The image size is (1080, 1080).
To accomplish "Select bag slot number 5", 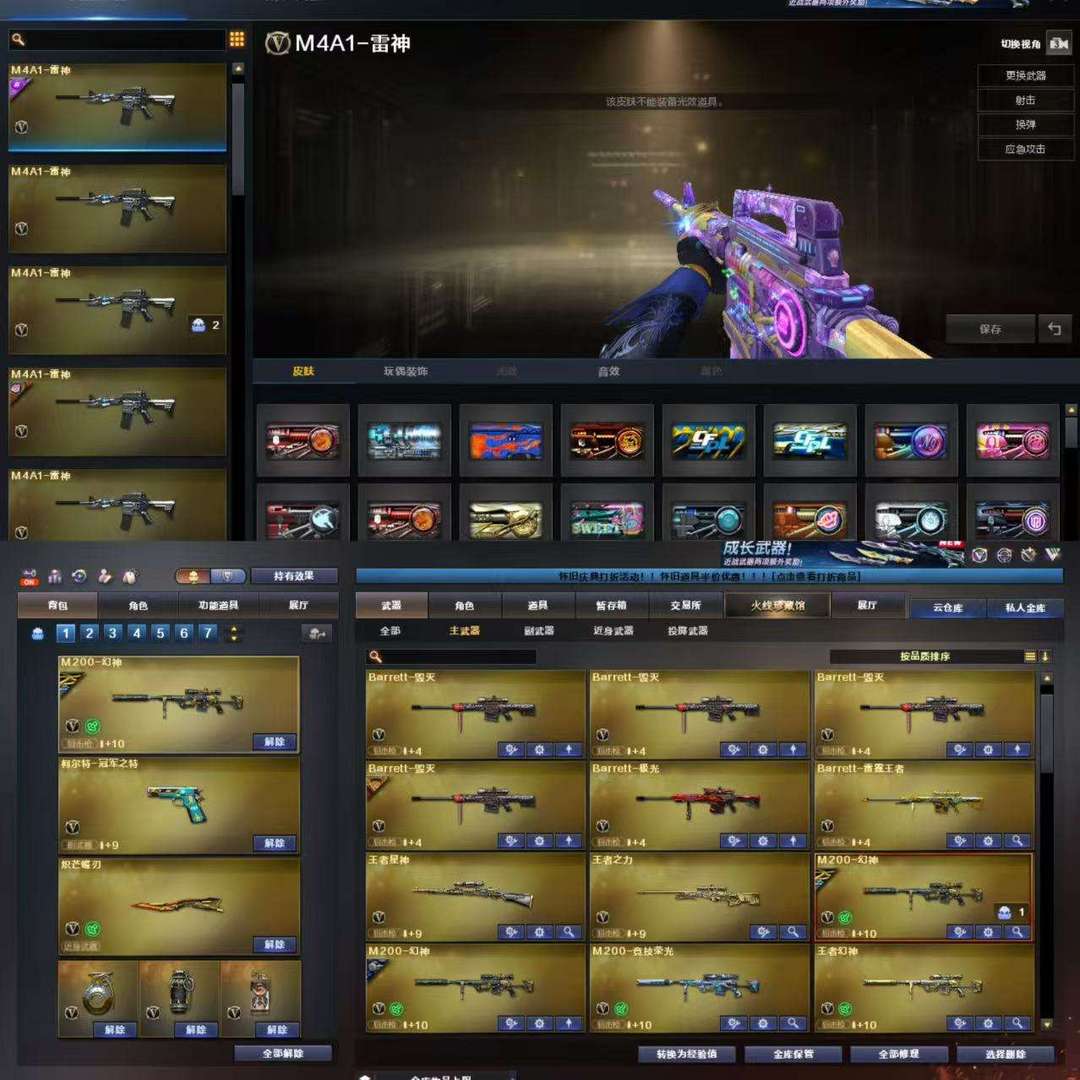I will (160, 633).
